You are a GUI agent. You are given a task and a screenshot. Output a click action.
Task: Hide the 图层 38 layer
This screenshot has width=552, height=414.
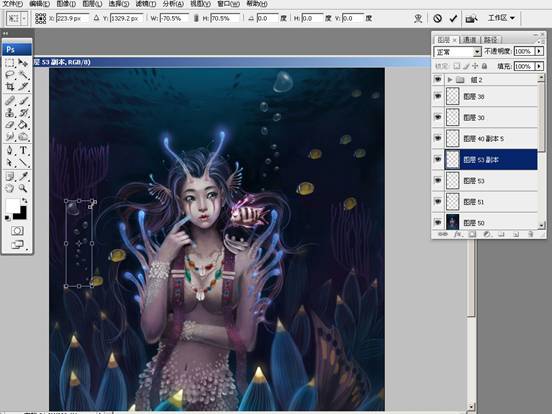(x=438, y=96)
